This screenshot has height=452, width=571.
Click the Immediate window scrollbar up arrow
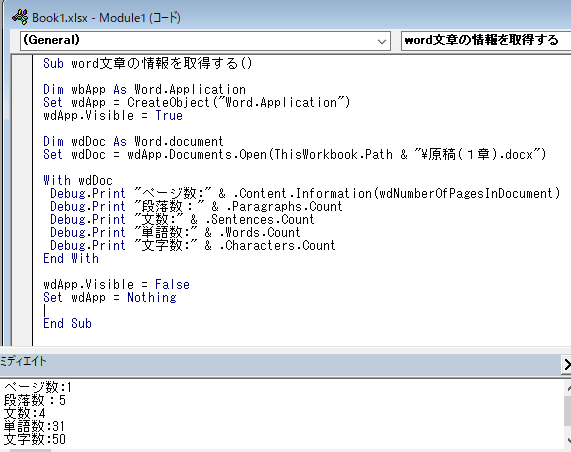click(568, 389)
